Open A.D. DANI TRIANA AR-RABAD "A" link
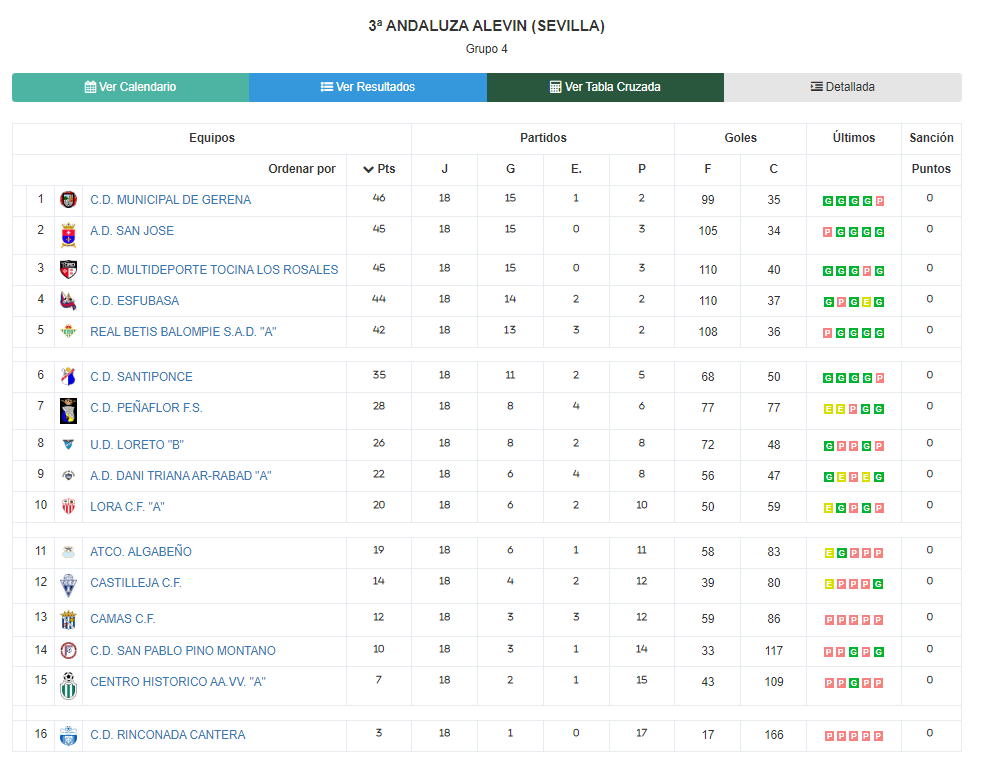The height and width of the screenshot is (758, 981). [x=181, y=475]
